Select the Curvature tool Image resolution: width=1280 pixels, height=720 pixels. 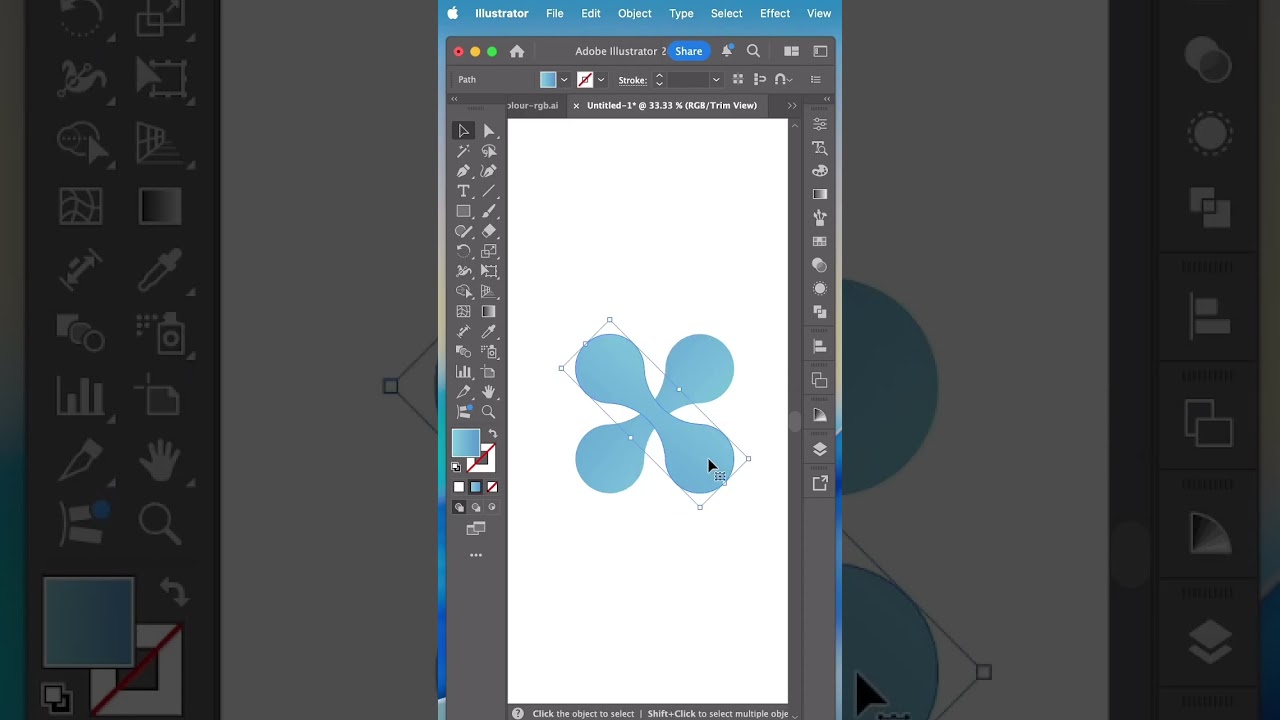[x=489, y=171]
